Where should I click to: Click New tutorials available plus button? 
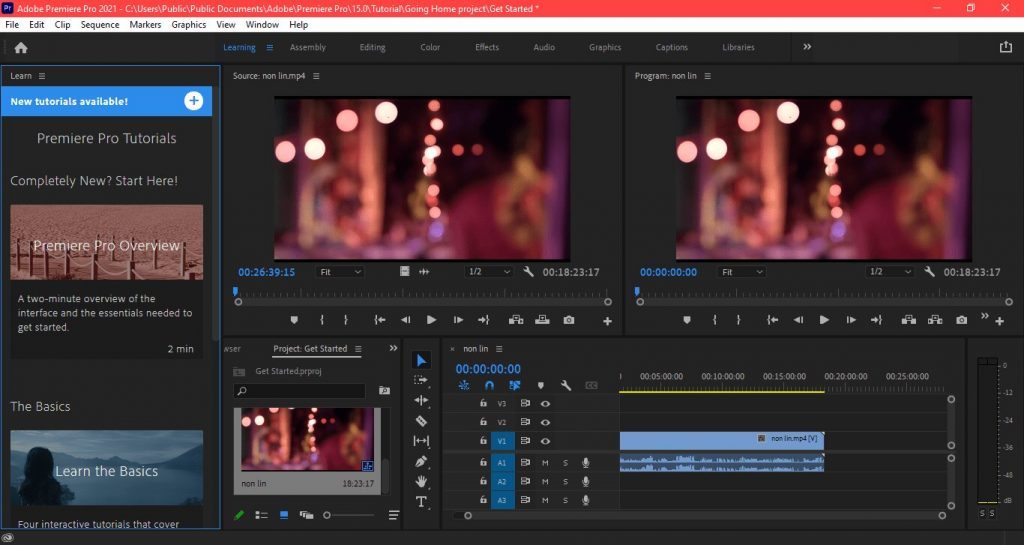pyautogui.click(x=193, y=101)
